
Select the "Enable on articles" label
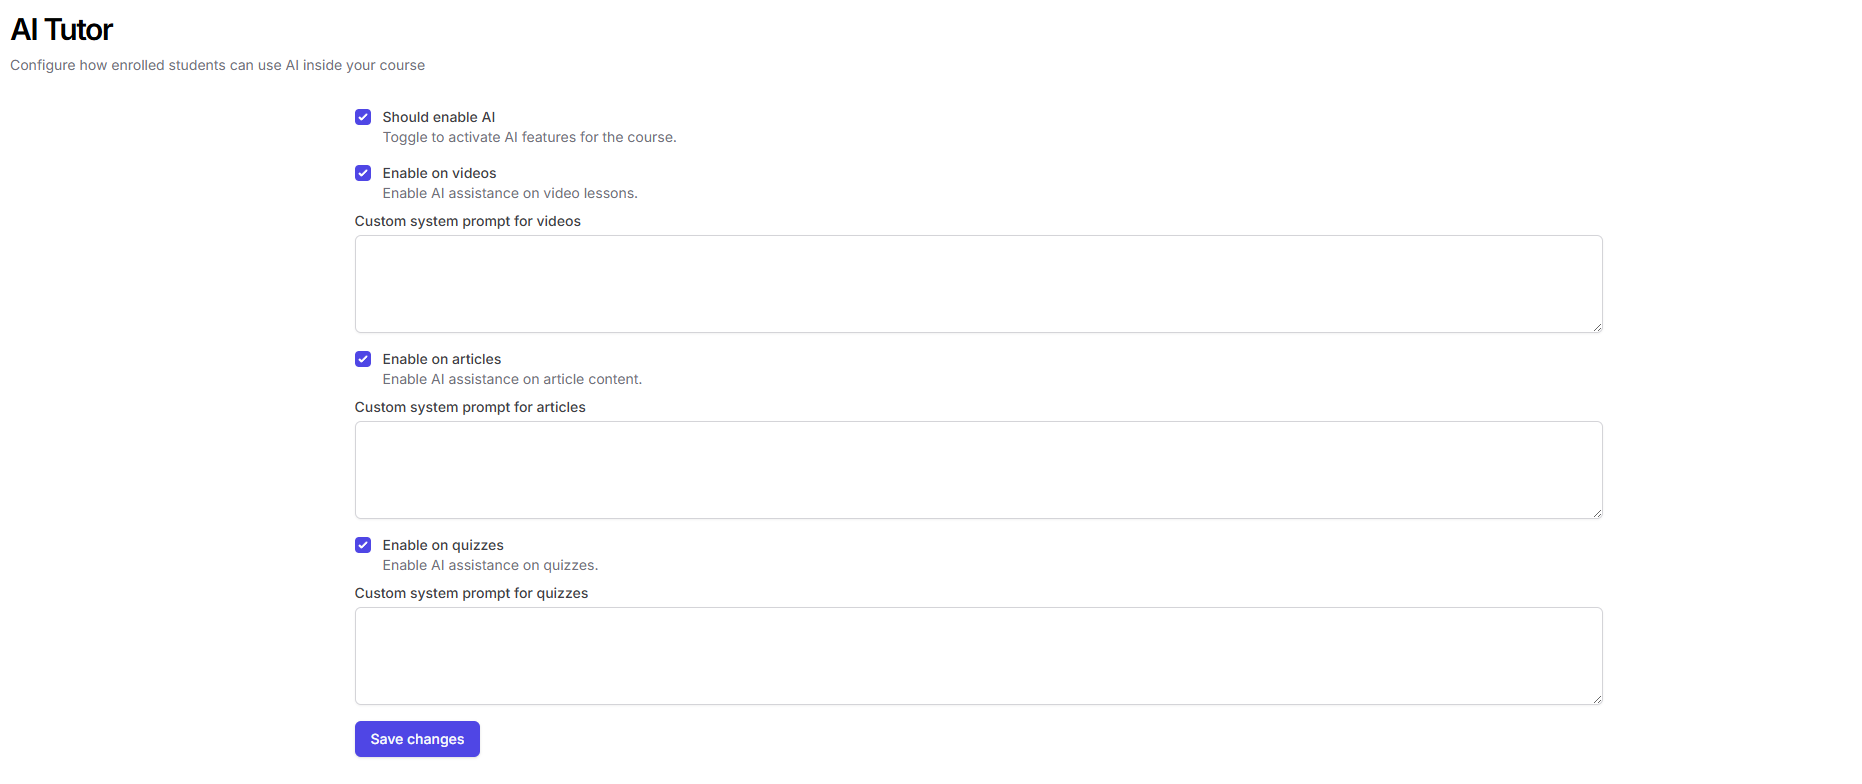tap(441, 359)
